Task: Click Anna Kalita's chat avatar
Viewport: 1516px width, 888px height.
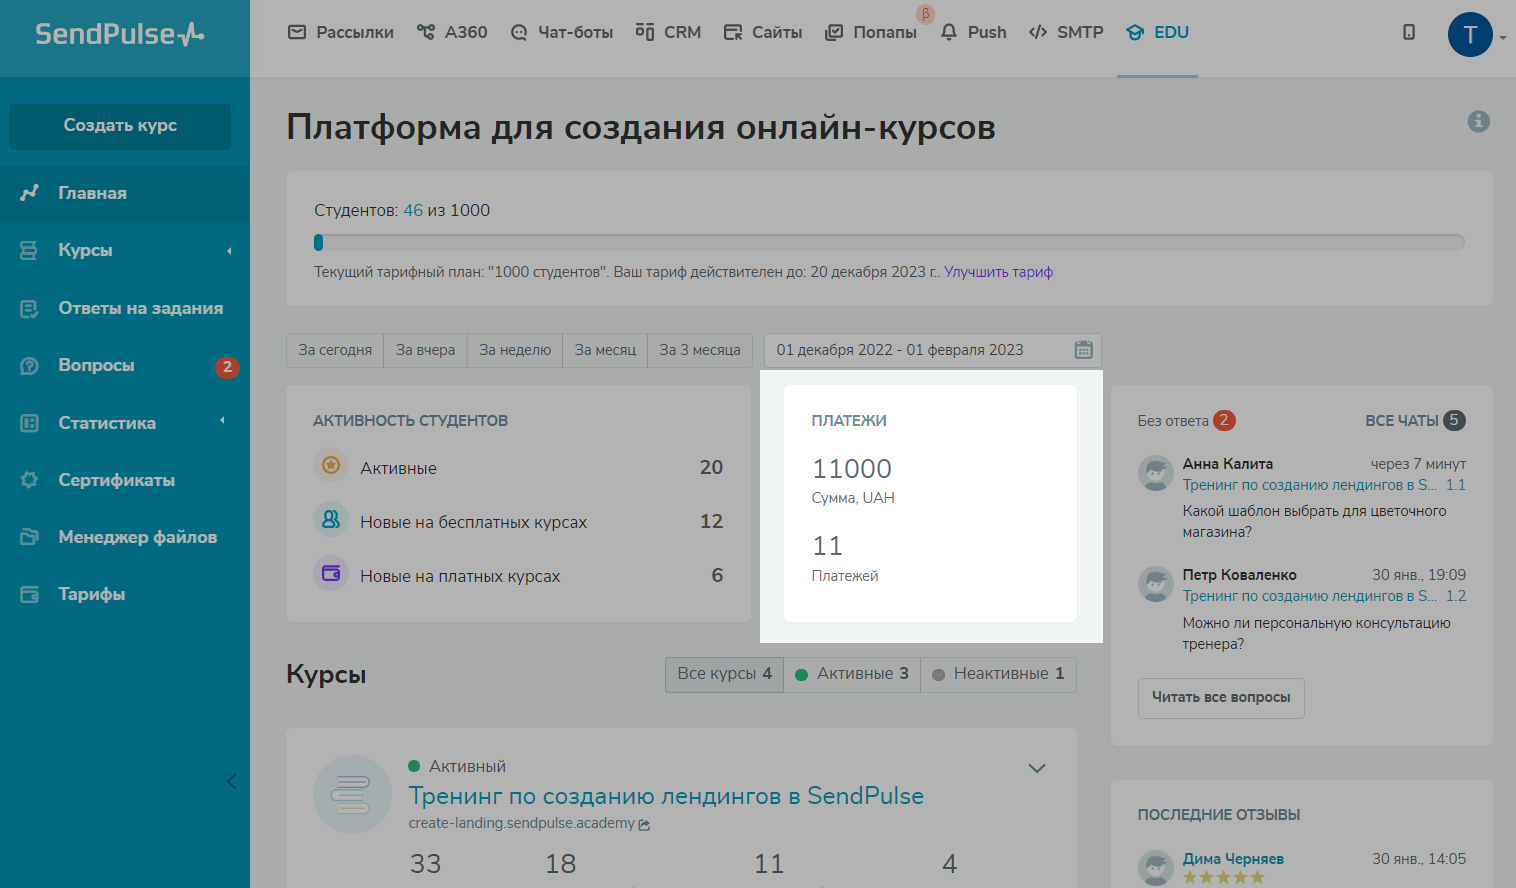Action: pyautogui.click(x=1155, y=473)
